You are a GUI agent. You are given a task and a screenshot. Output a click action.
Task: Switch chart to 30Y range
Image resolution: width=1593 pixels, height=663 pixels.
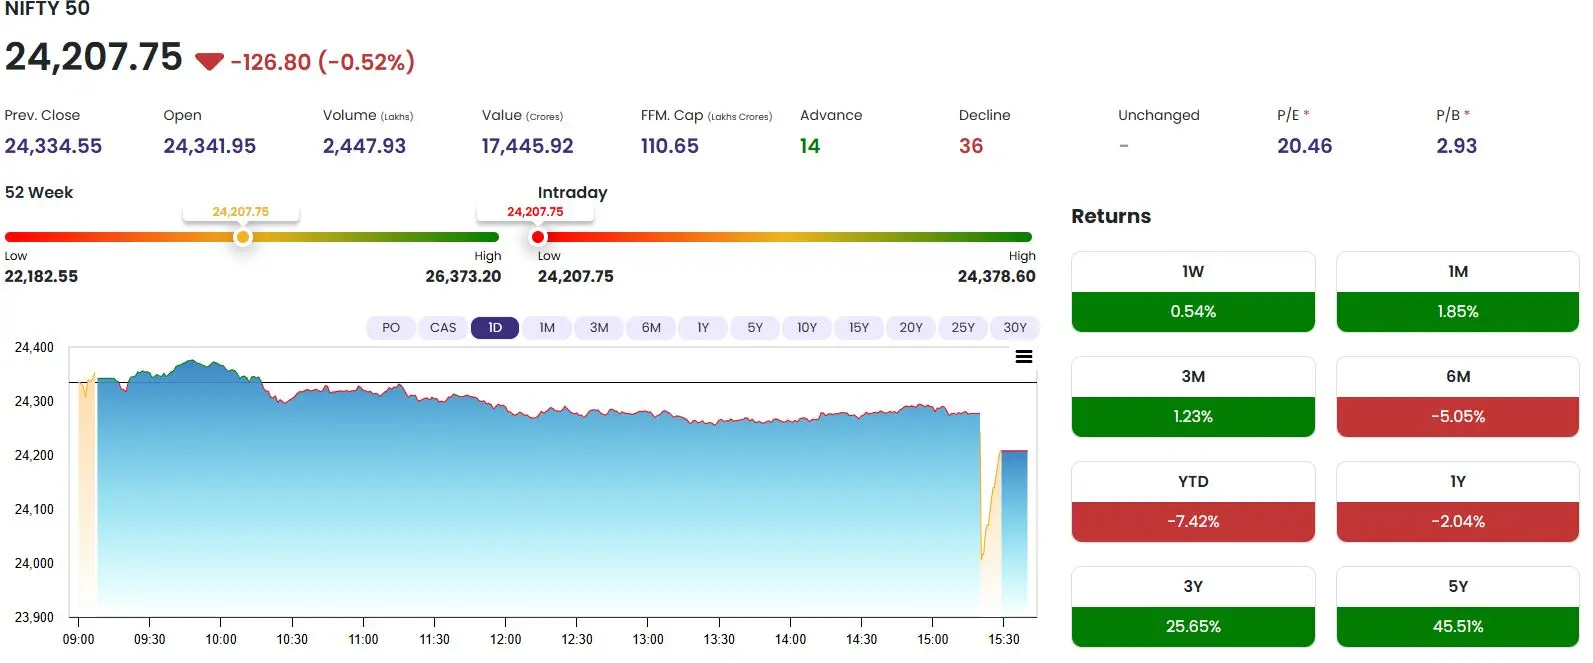click(1015, 328)
